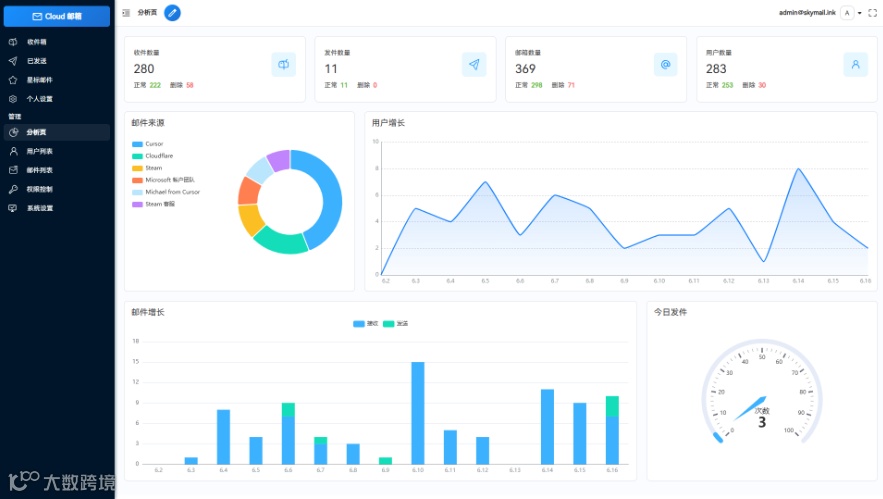Viewport: 883px width, 499px height.
Task: Click the 6.14 peak on 用户增长 line
Action: [x=798, y=168]
